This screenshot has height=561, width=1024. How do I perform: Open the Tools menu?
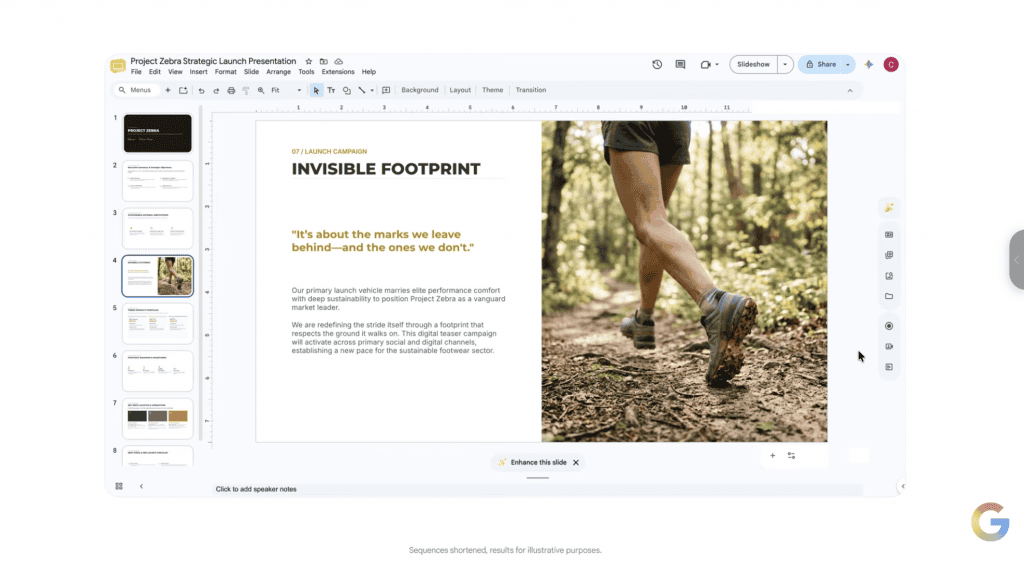tap(306, 72)
